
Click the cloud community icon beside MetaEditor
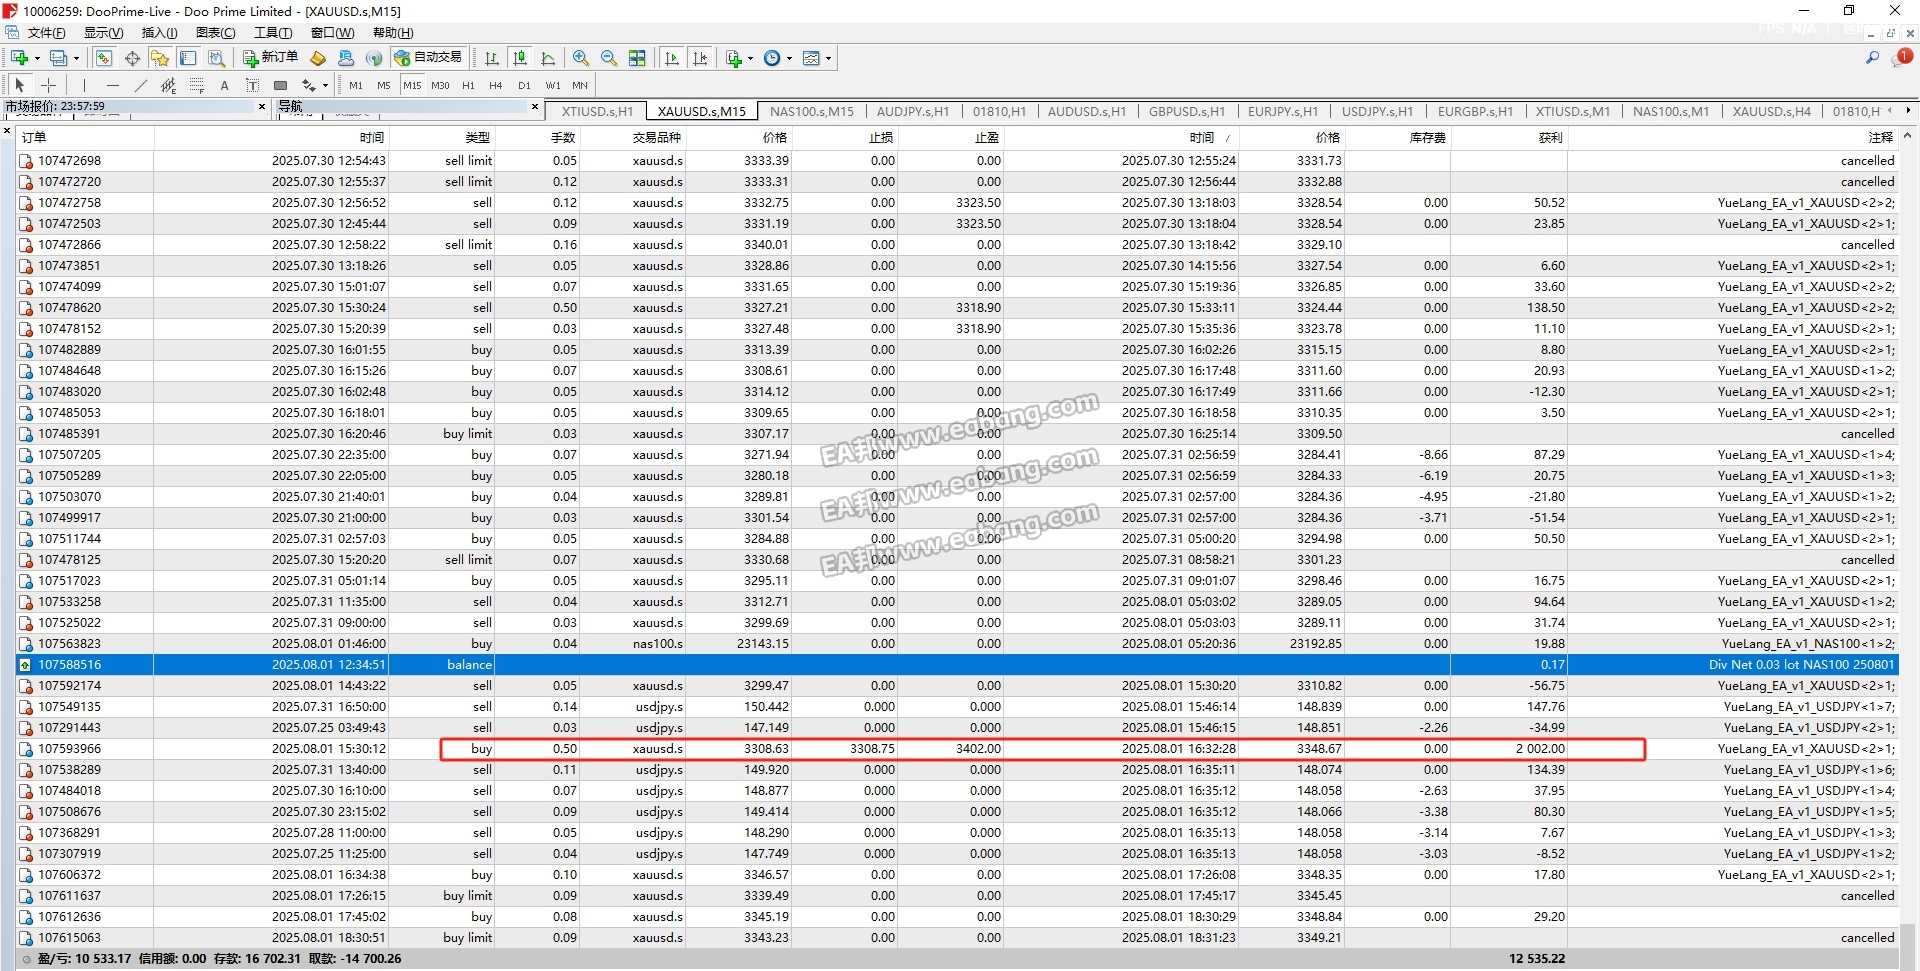click(x=346, y=58)
